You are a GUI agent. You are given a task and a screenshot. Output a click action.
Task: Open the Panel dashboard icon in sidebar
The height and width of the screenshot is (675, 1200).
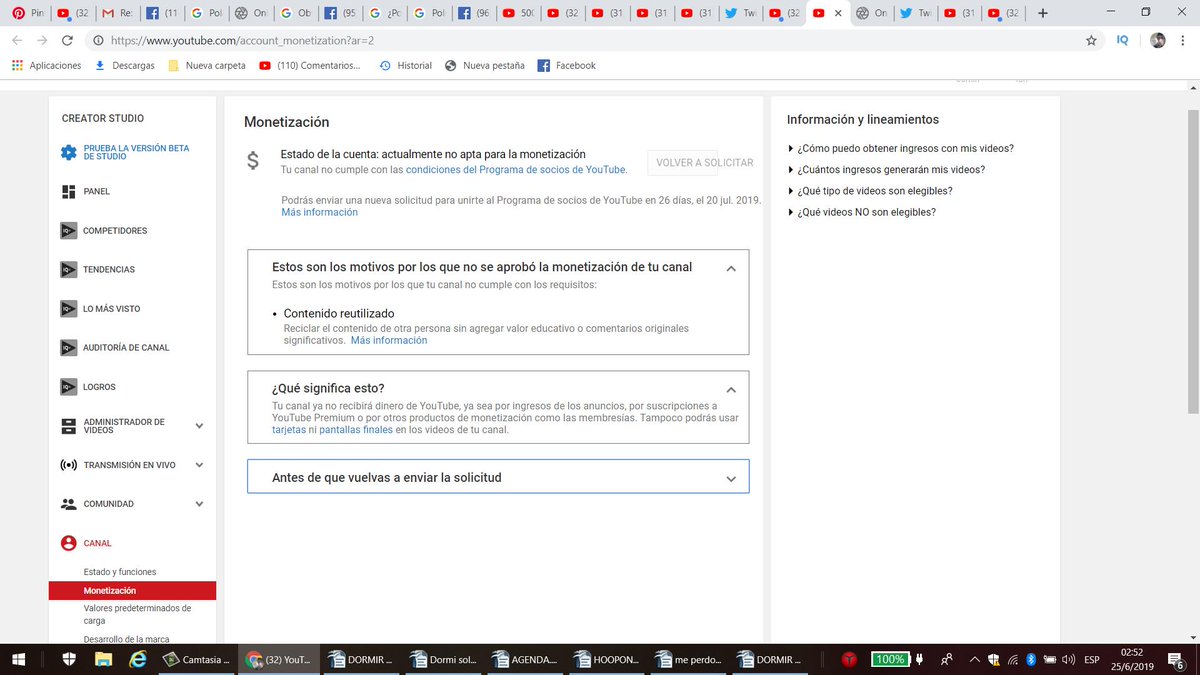tap(68, 191)
